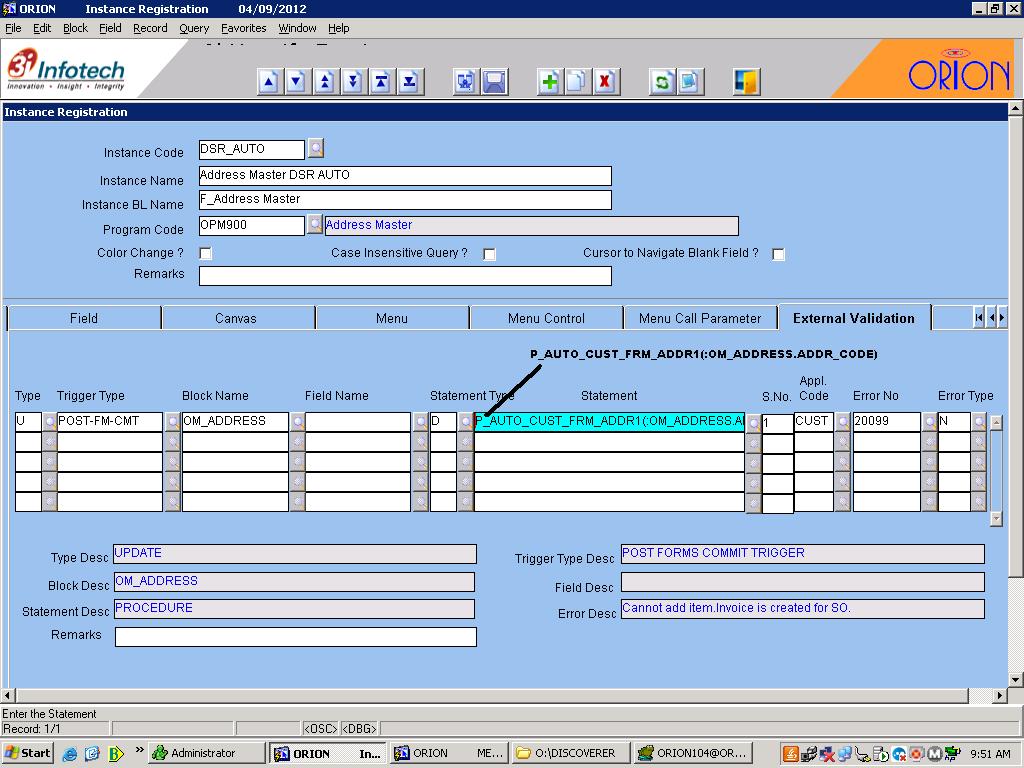The width and height of the screenshot is (1024, 768).
Task: Click the green refresh toolbar icon
Action: [662, 82]
